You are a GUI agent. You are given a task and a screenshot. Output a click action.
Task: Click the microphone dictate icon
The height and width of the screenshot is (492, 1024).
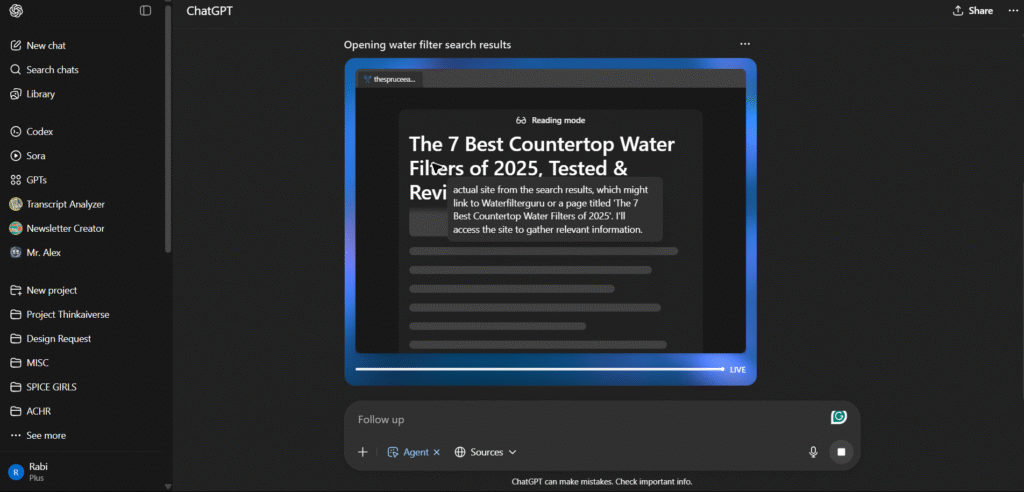pyautogui.click(x=813, y=452)
